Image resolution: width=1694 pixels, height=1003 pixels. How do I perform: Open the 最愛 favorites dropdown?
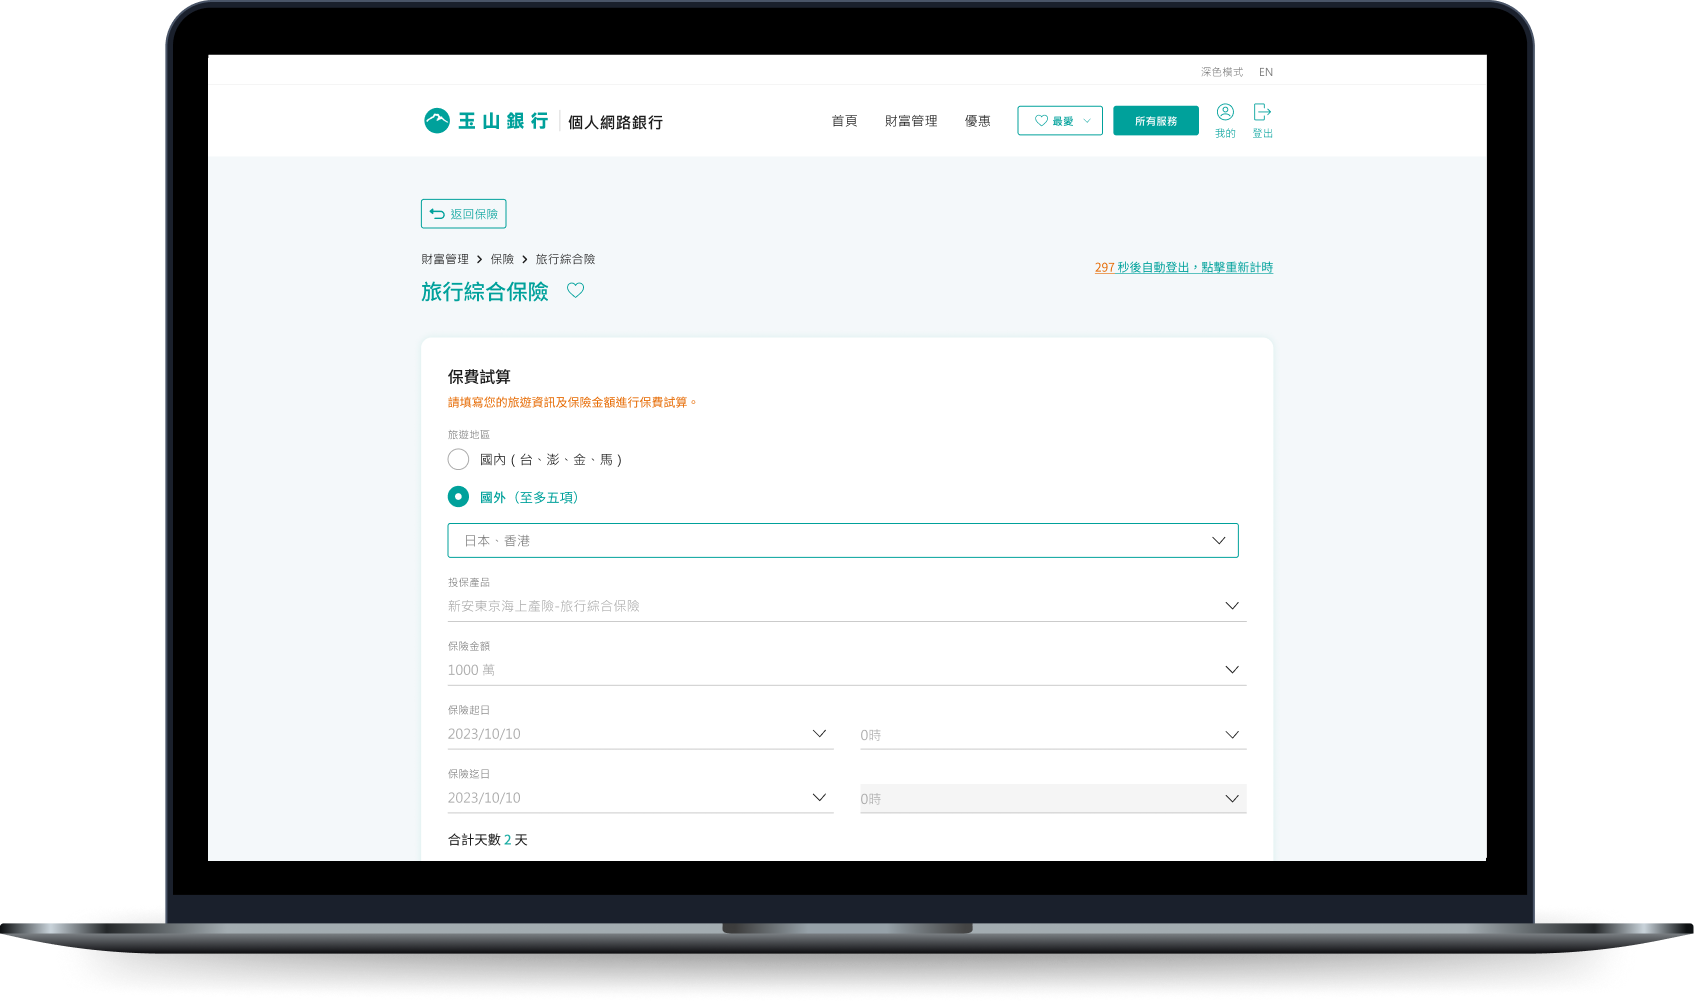1060,121
